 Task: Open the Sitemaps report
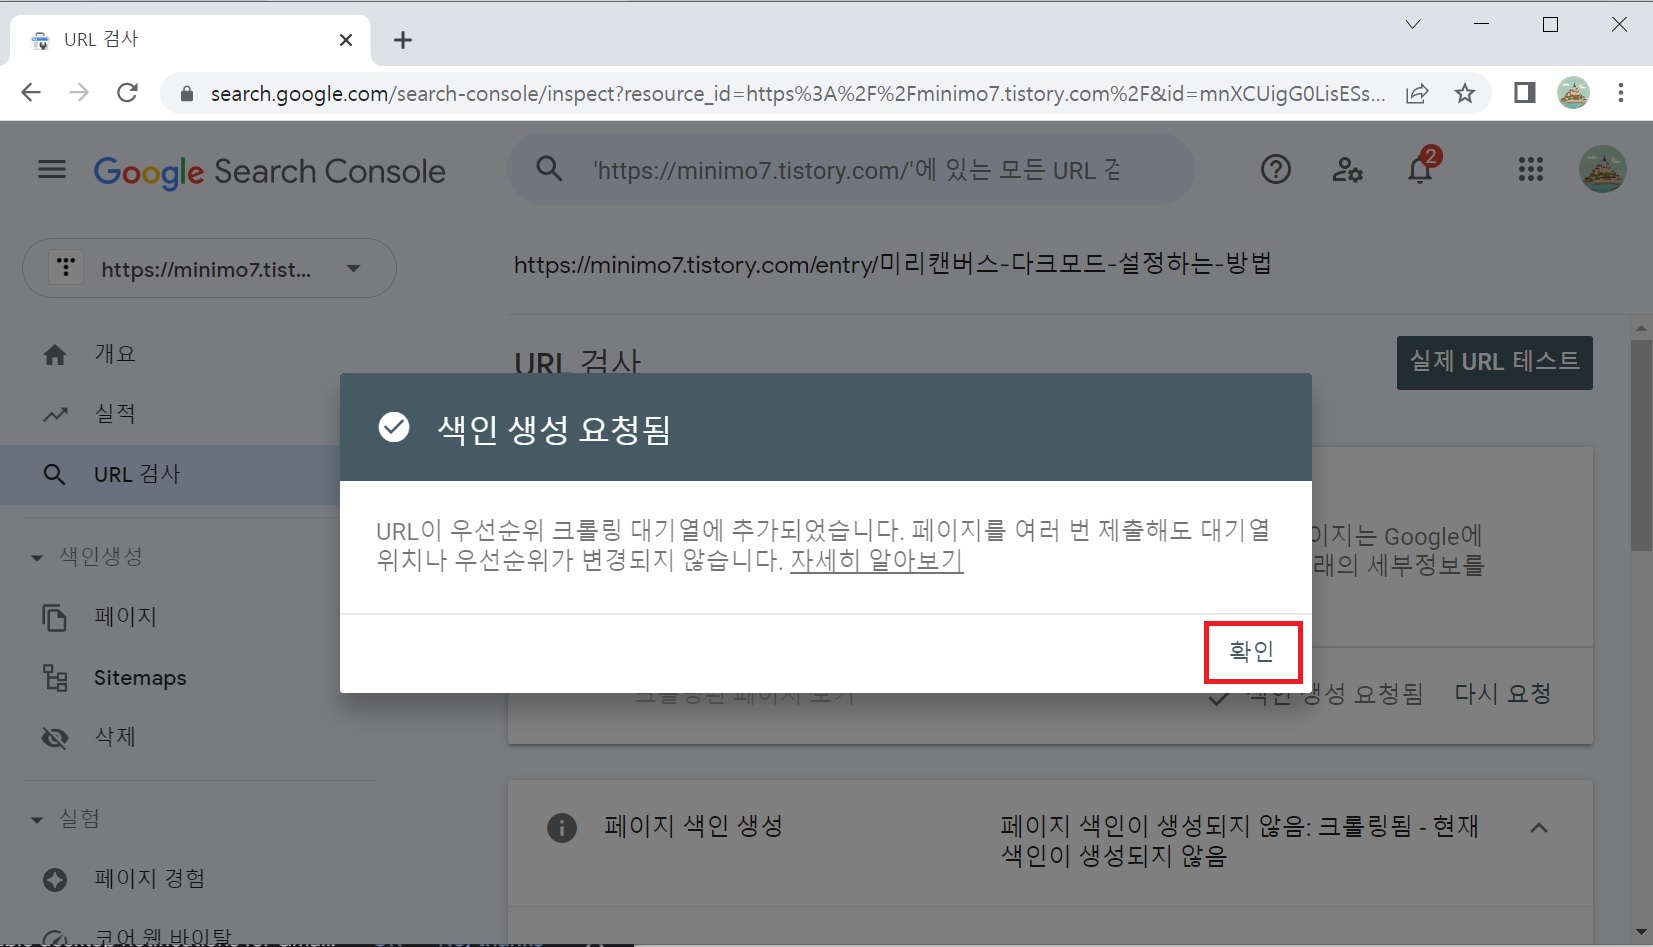coord(140,678)
